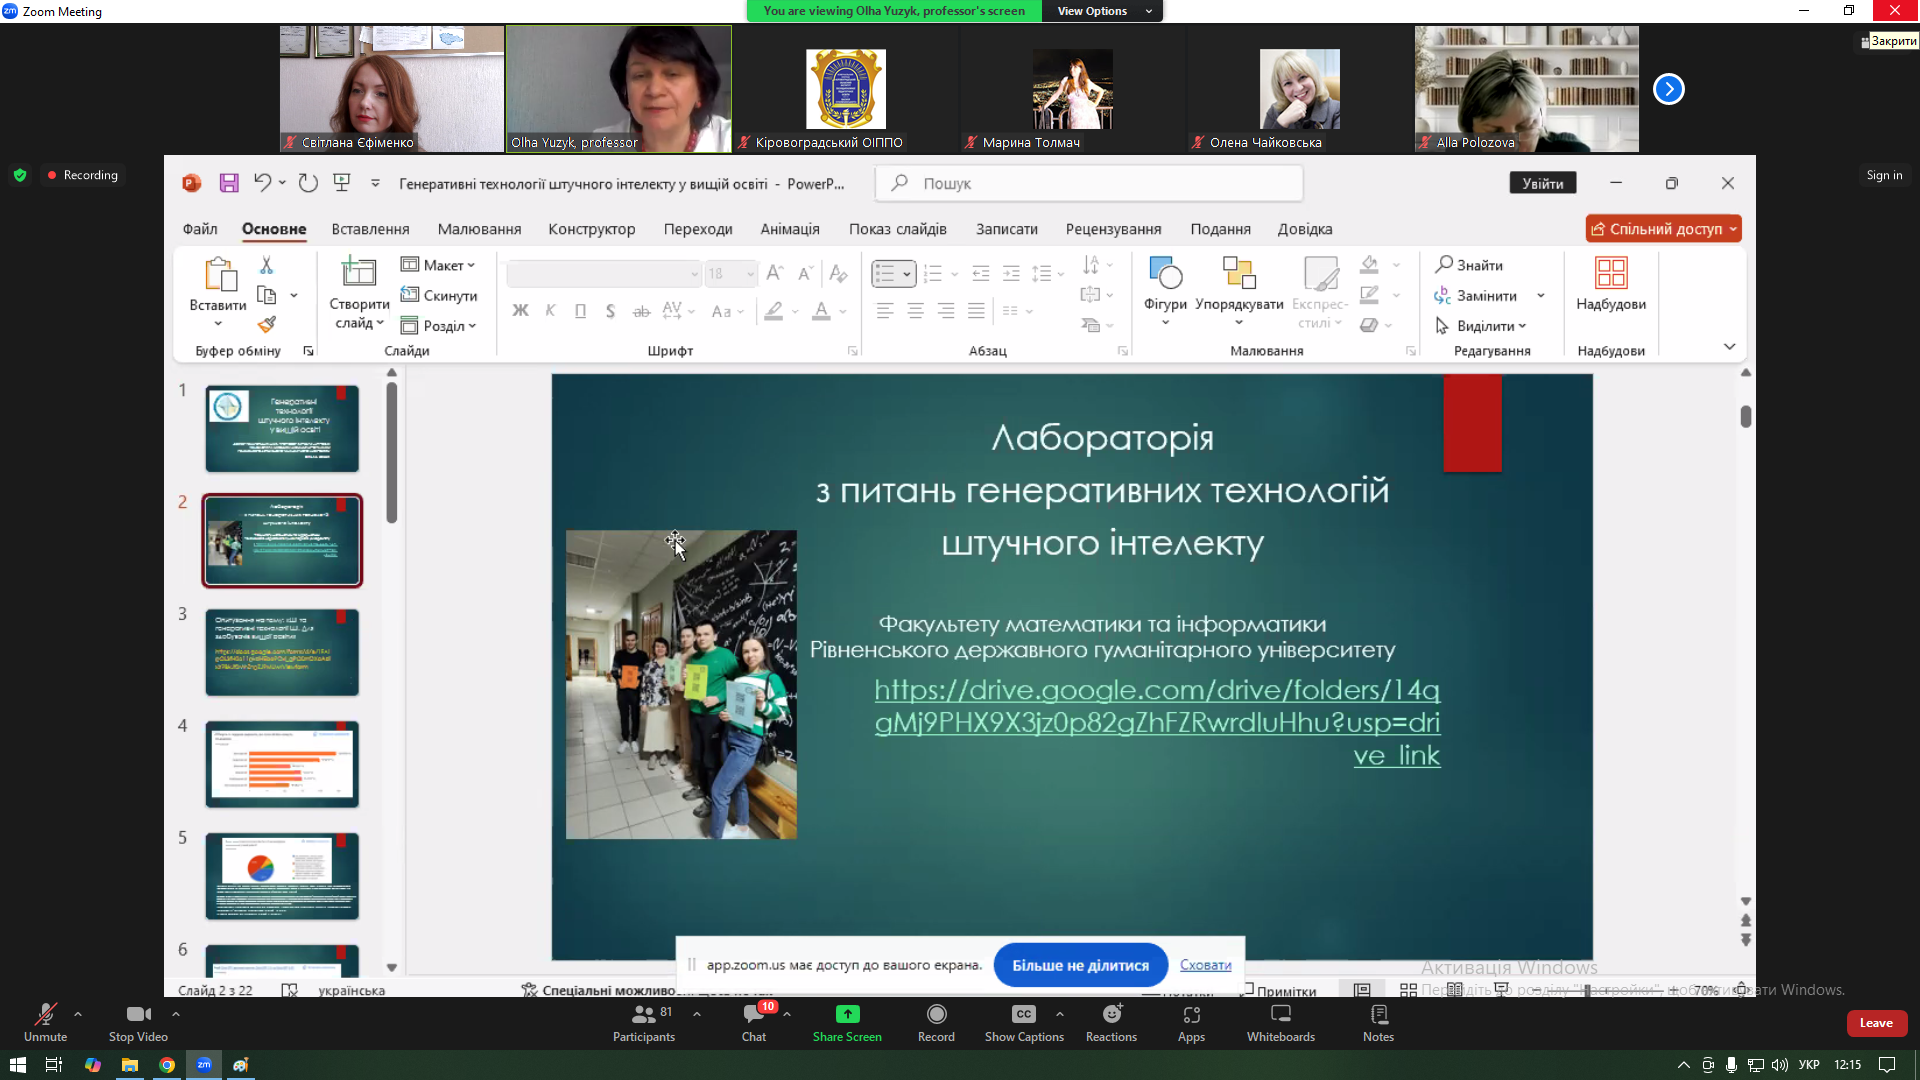
Task: Click the Zoom Record icon
Action: 936,1014
